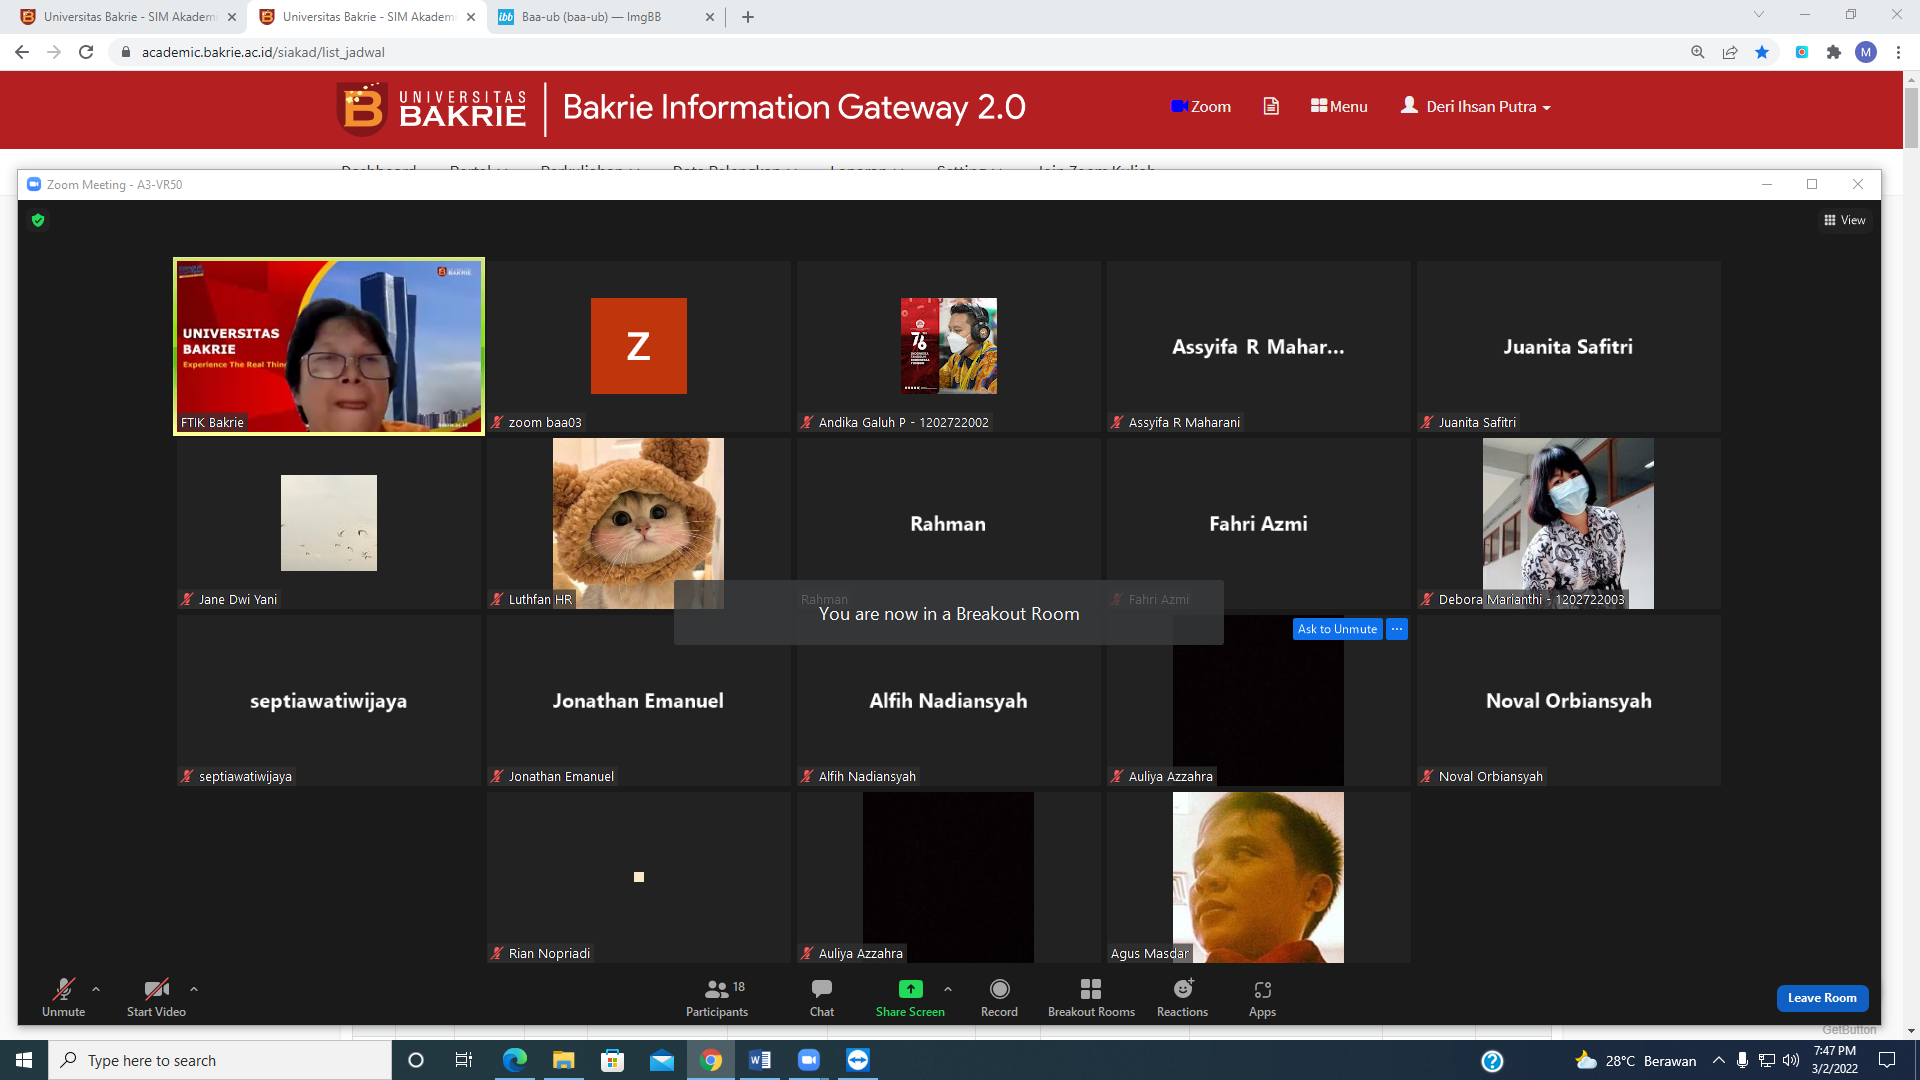This screenshot has height=1080, width=1920.
Task: Open the Chat panel
Action: click(822, 997)
